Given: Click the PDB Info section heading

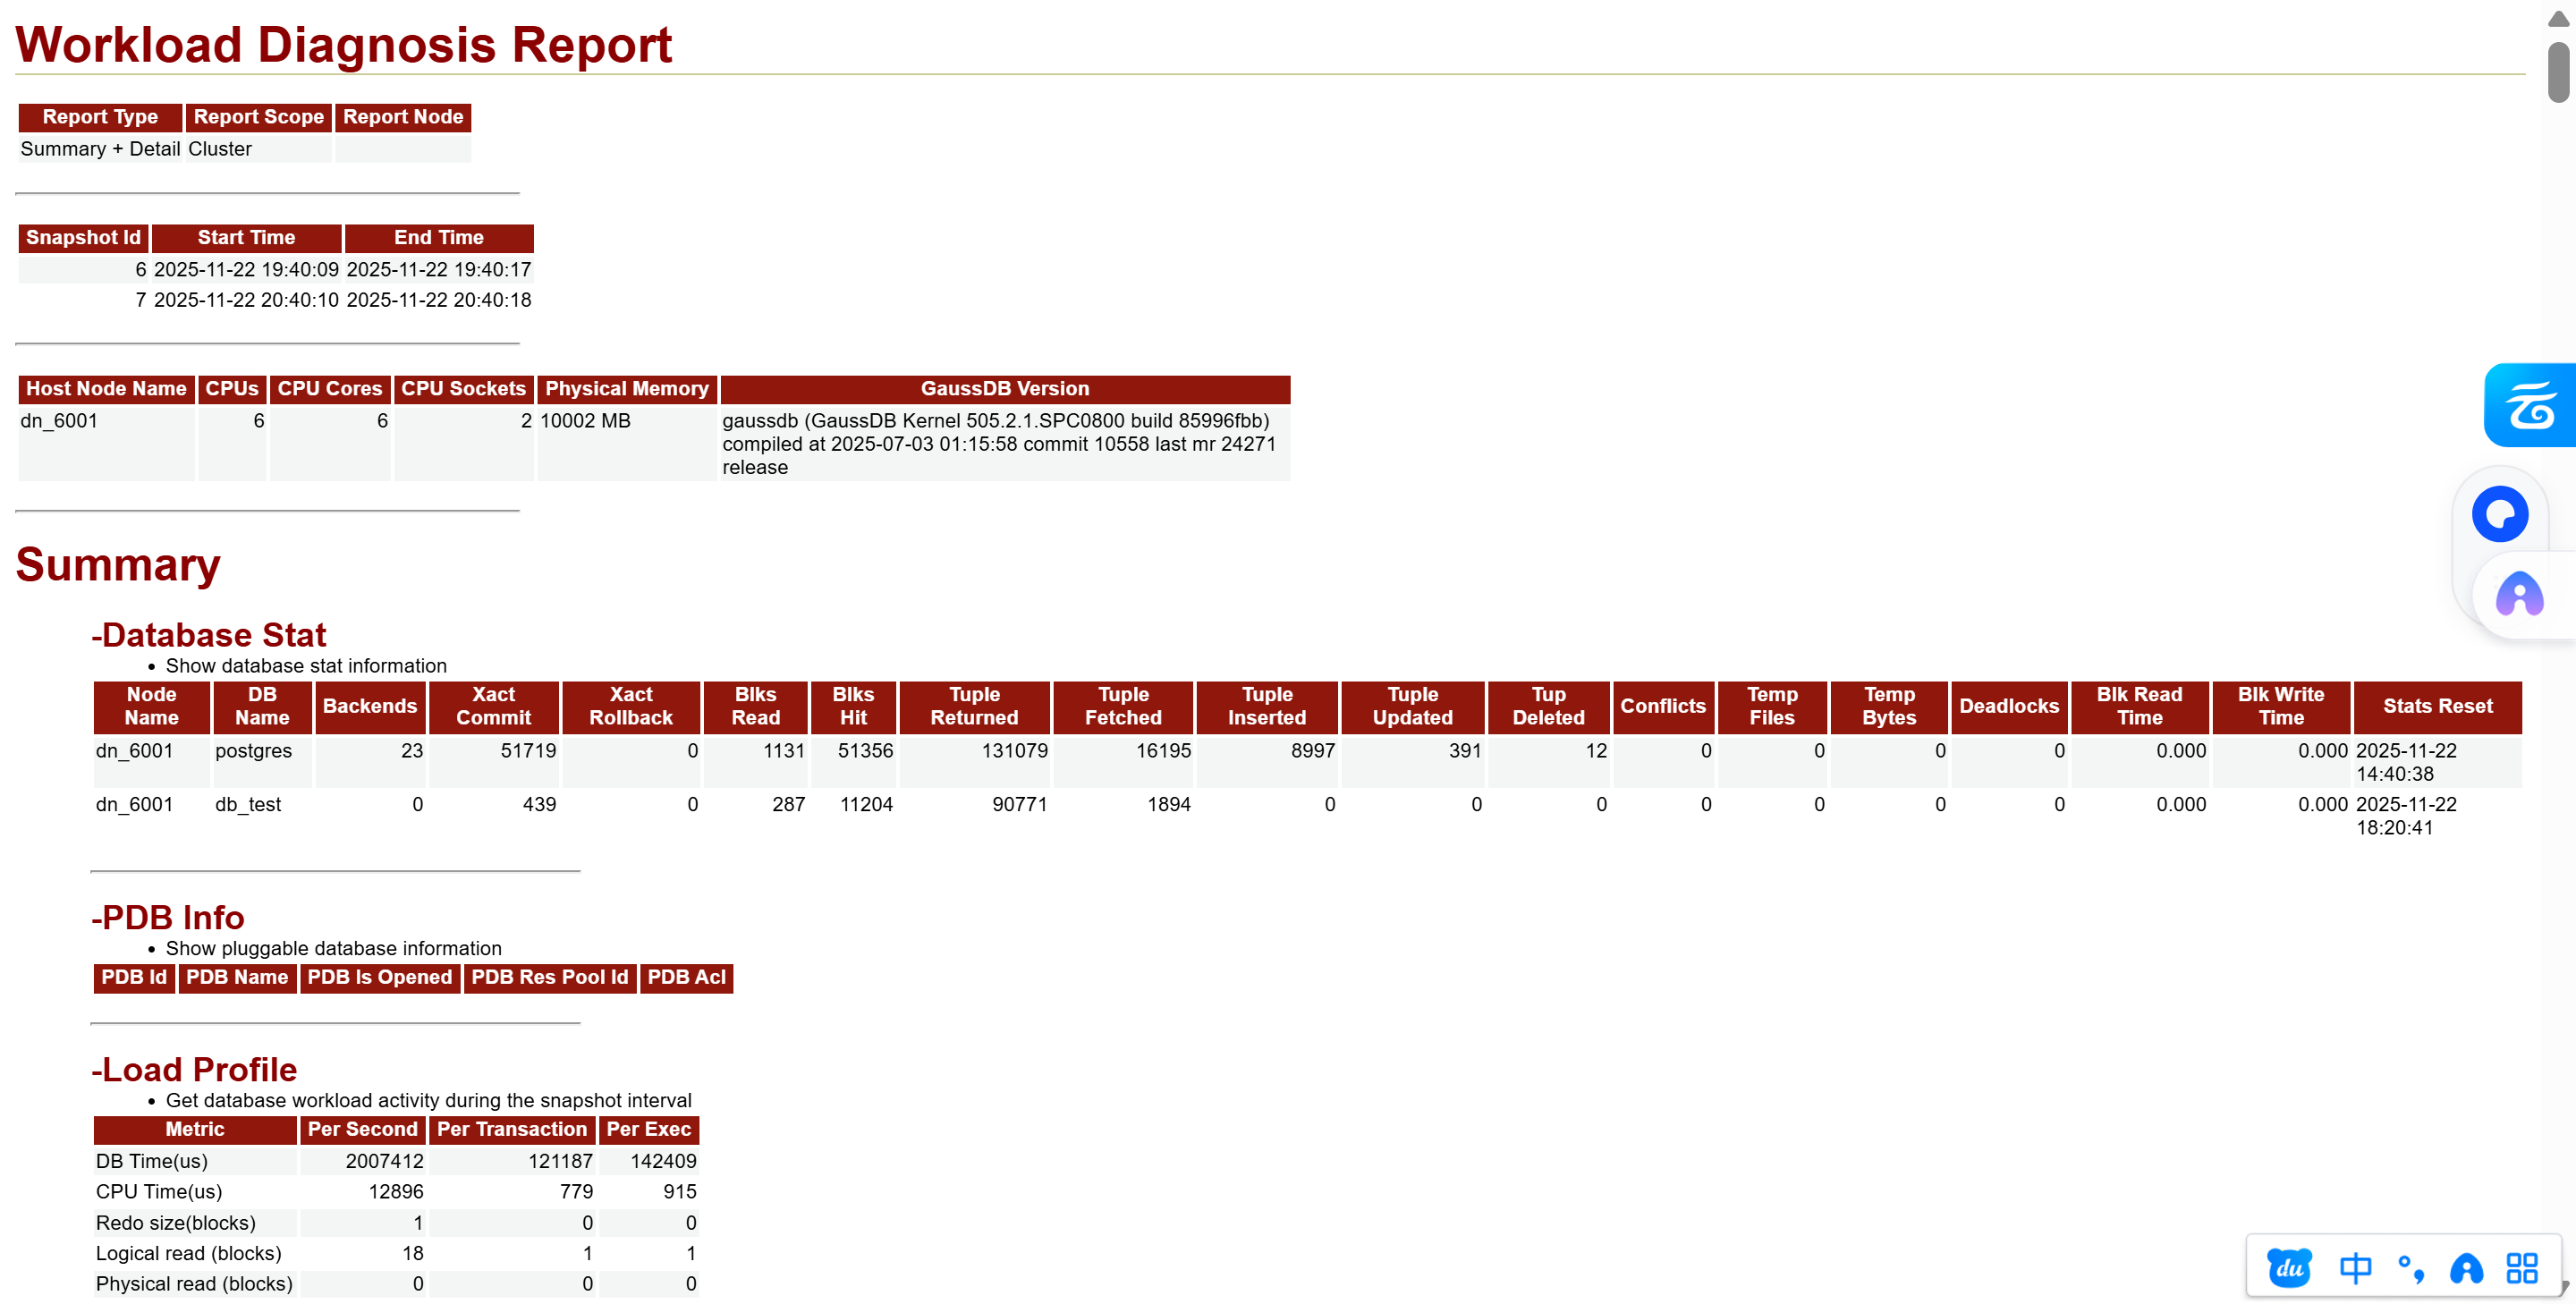Looking at the screenshot, I should 168,917.
